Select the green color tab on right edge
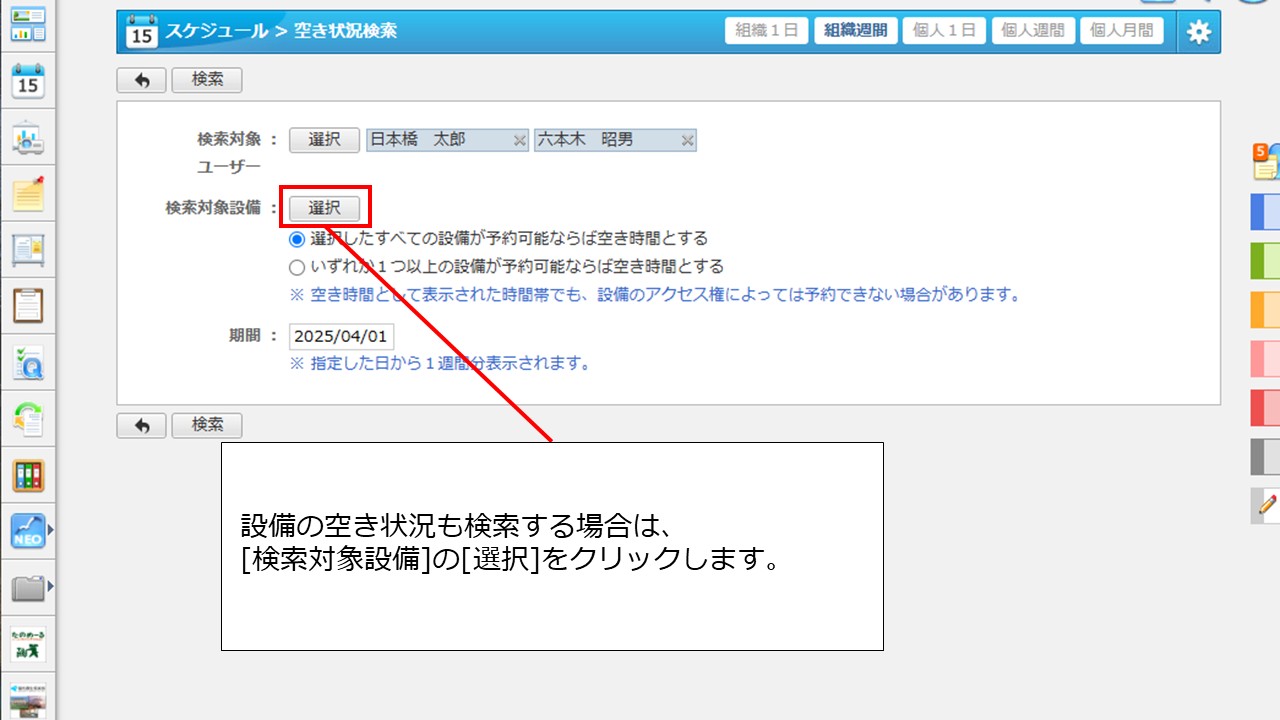The height and width of the screenshot is (720, 1280). pos(1266,261)
